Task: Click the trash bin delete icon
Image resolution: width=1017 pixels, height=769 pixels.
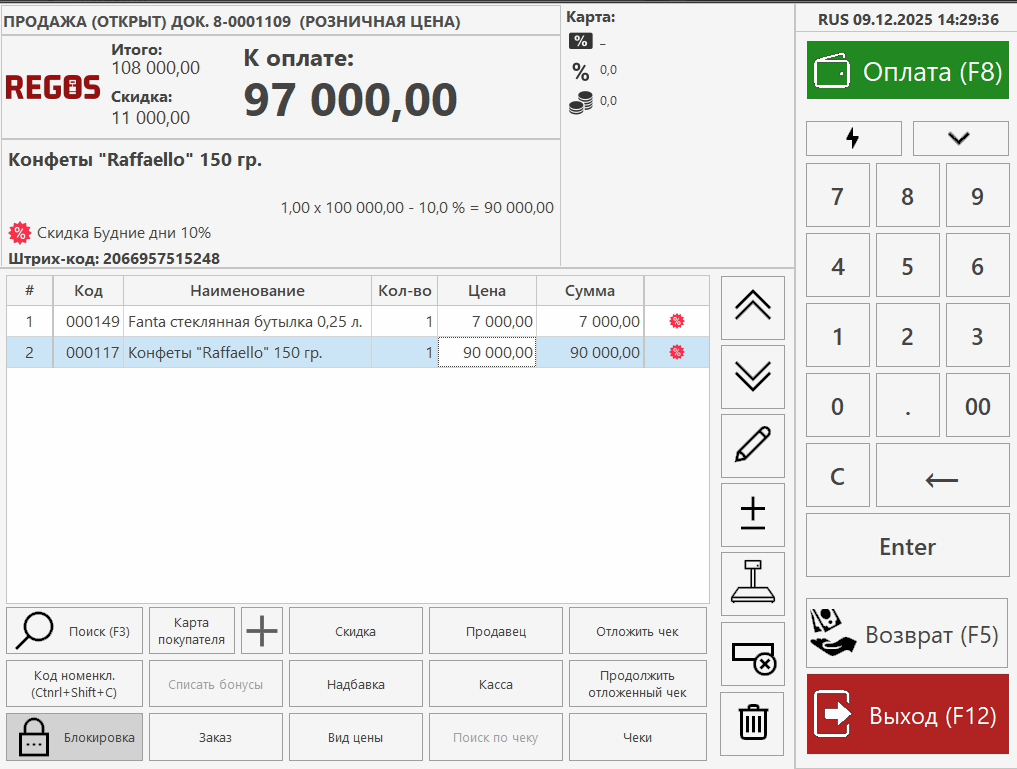Action: (752, 723)
